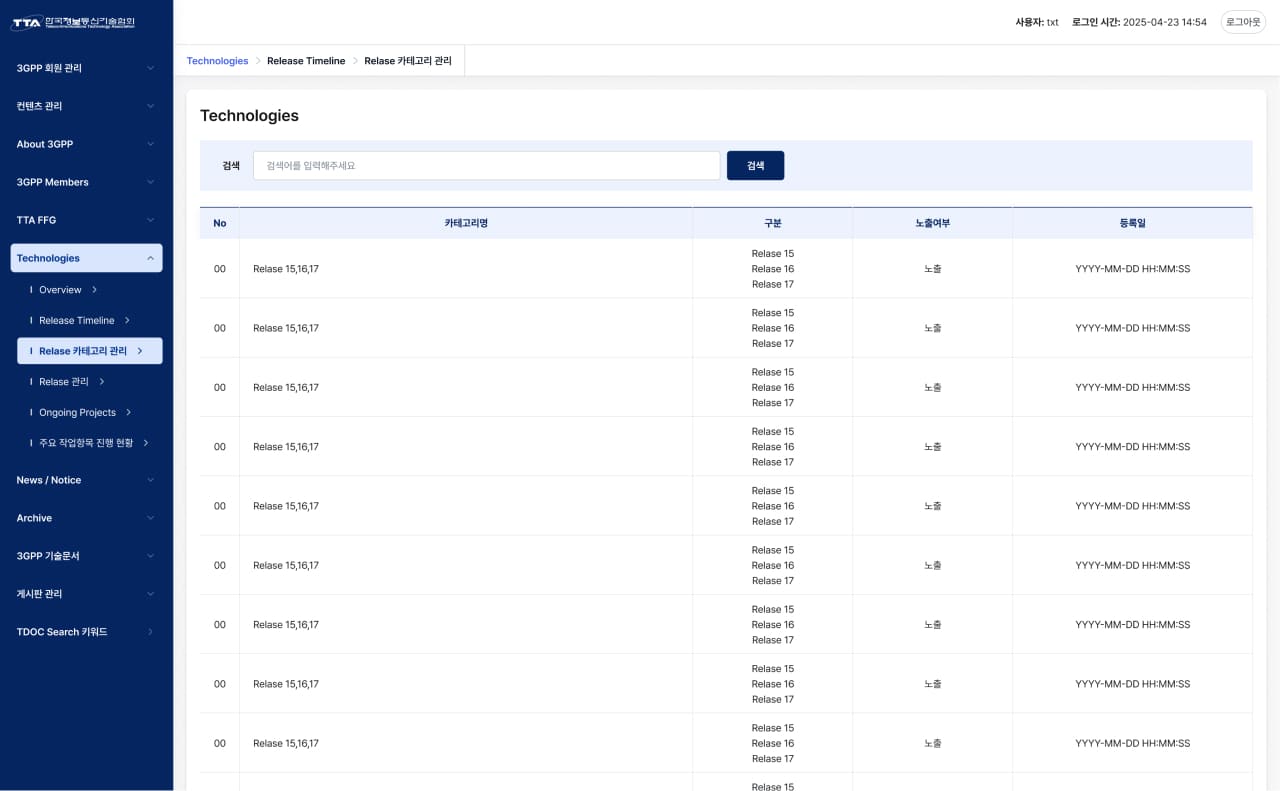Open the About 3GPP menu chevron
Viewport: 1280px width, 791px height.
pos(150,144)
